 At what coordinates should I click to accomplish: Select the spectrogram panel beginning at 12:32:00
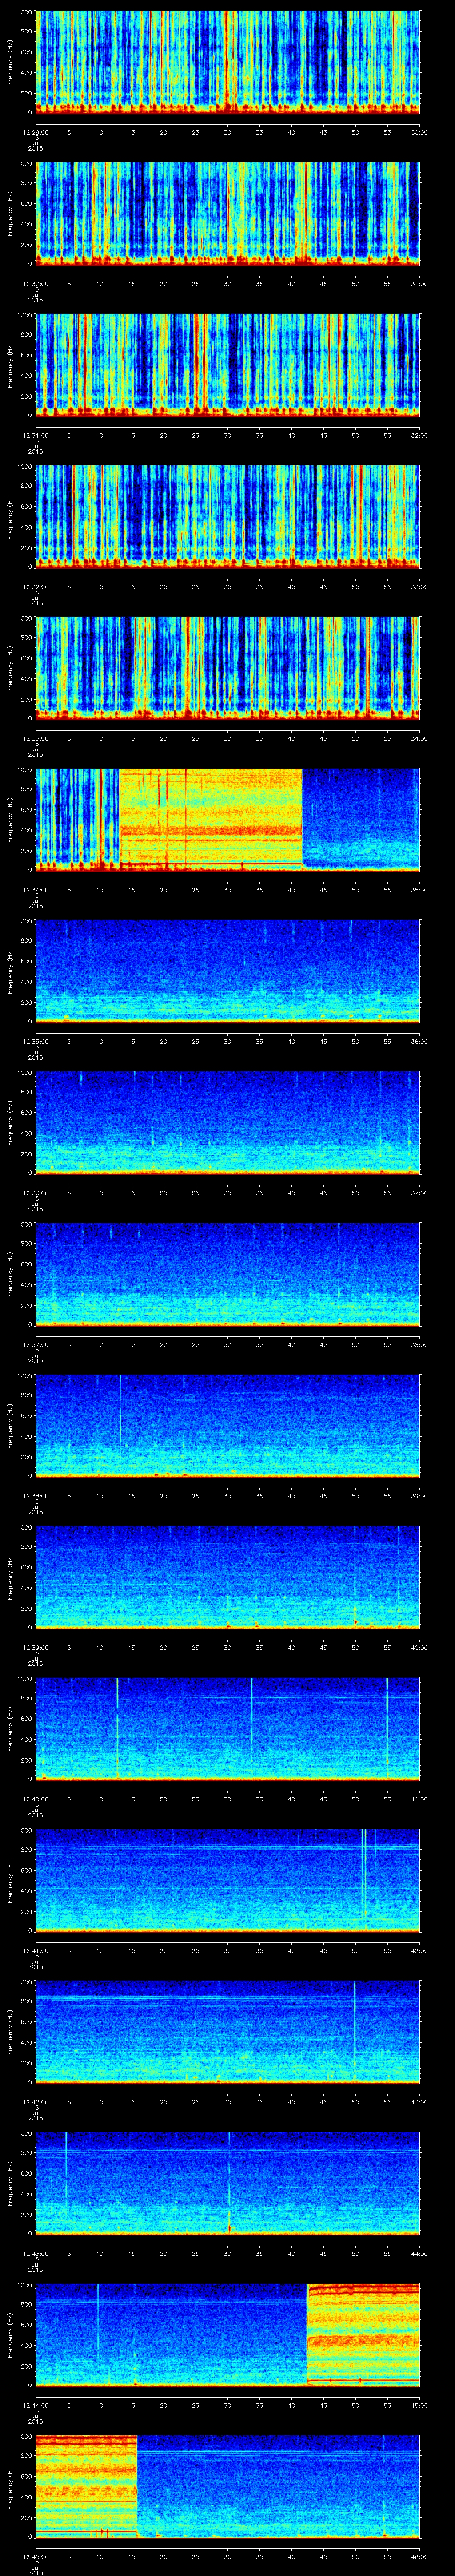pyautogui.click(x=228, y=516)
